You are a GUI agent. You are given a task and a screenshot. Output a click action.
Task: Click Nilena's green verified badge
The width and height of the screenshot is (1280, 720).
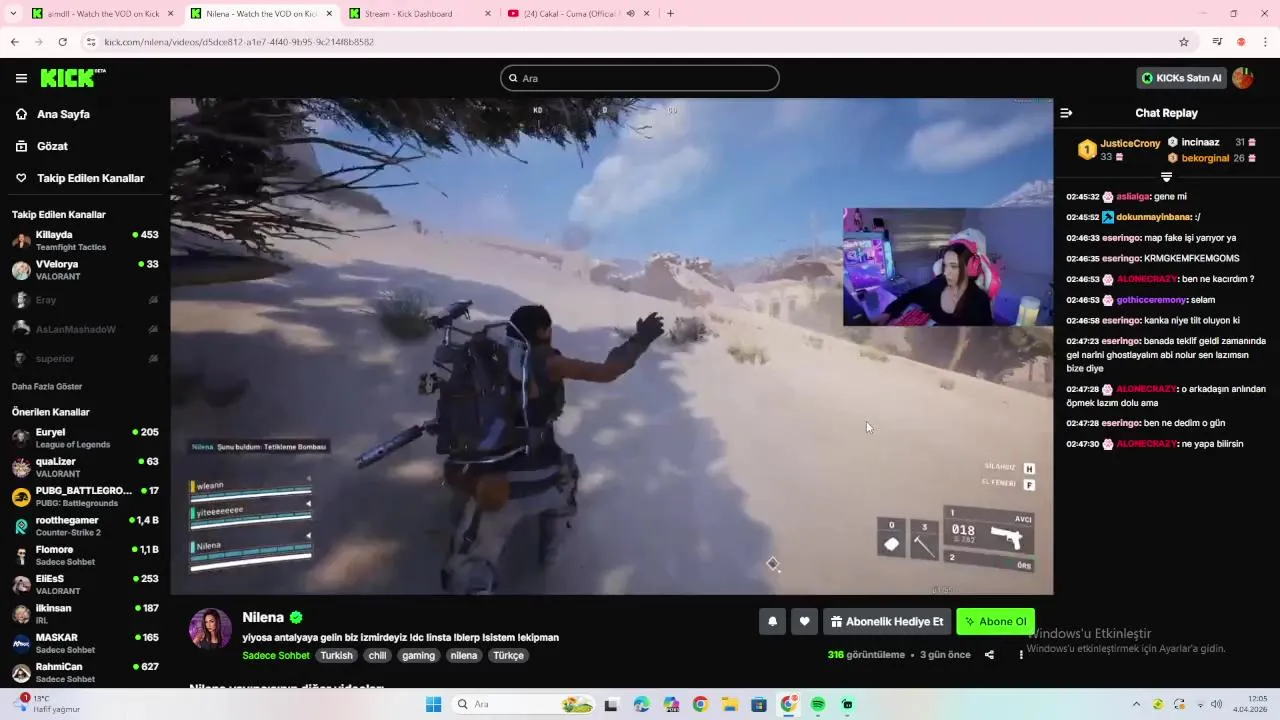[296, 618]
